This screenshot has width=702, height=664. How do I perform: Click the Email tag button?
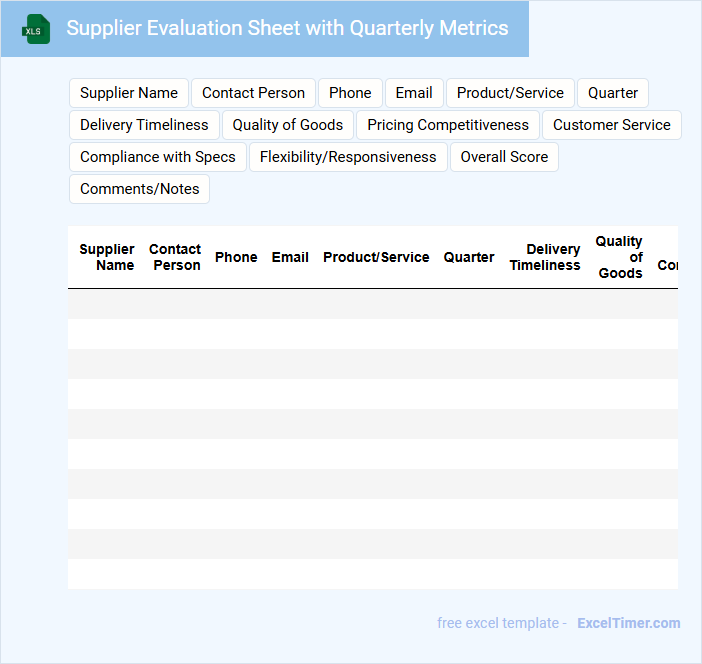coord(414,93)
